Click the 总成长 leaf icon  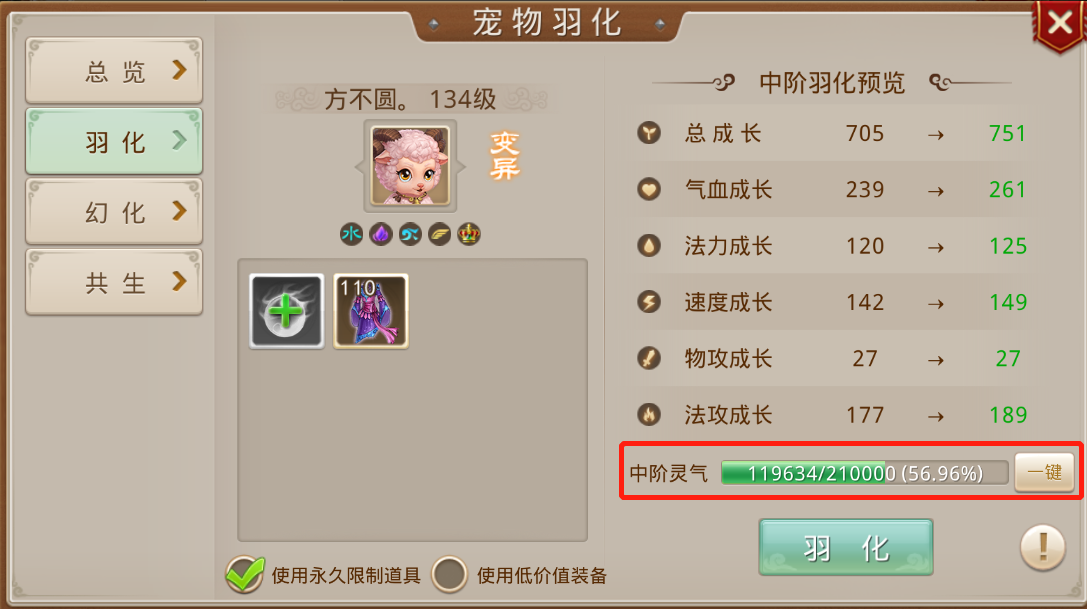tap(649, 132)
